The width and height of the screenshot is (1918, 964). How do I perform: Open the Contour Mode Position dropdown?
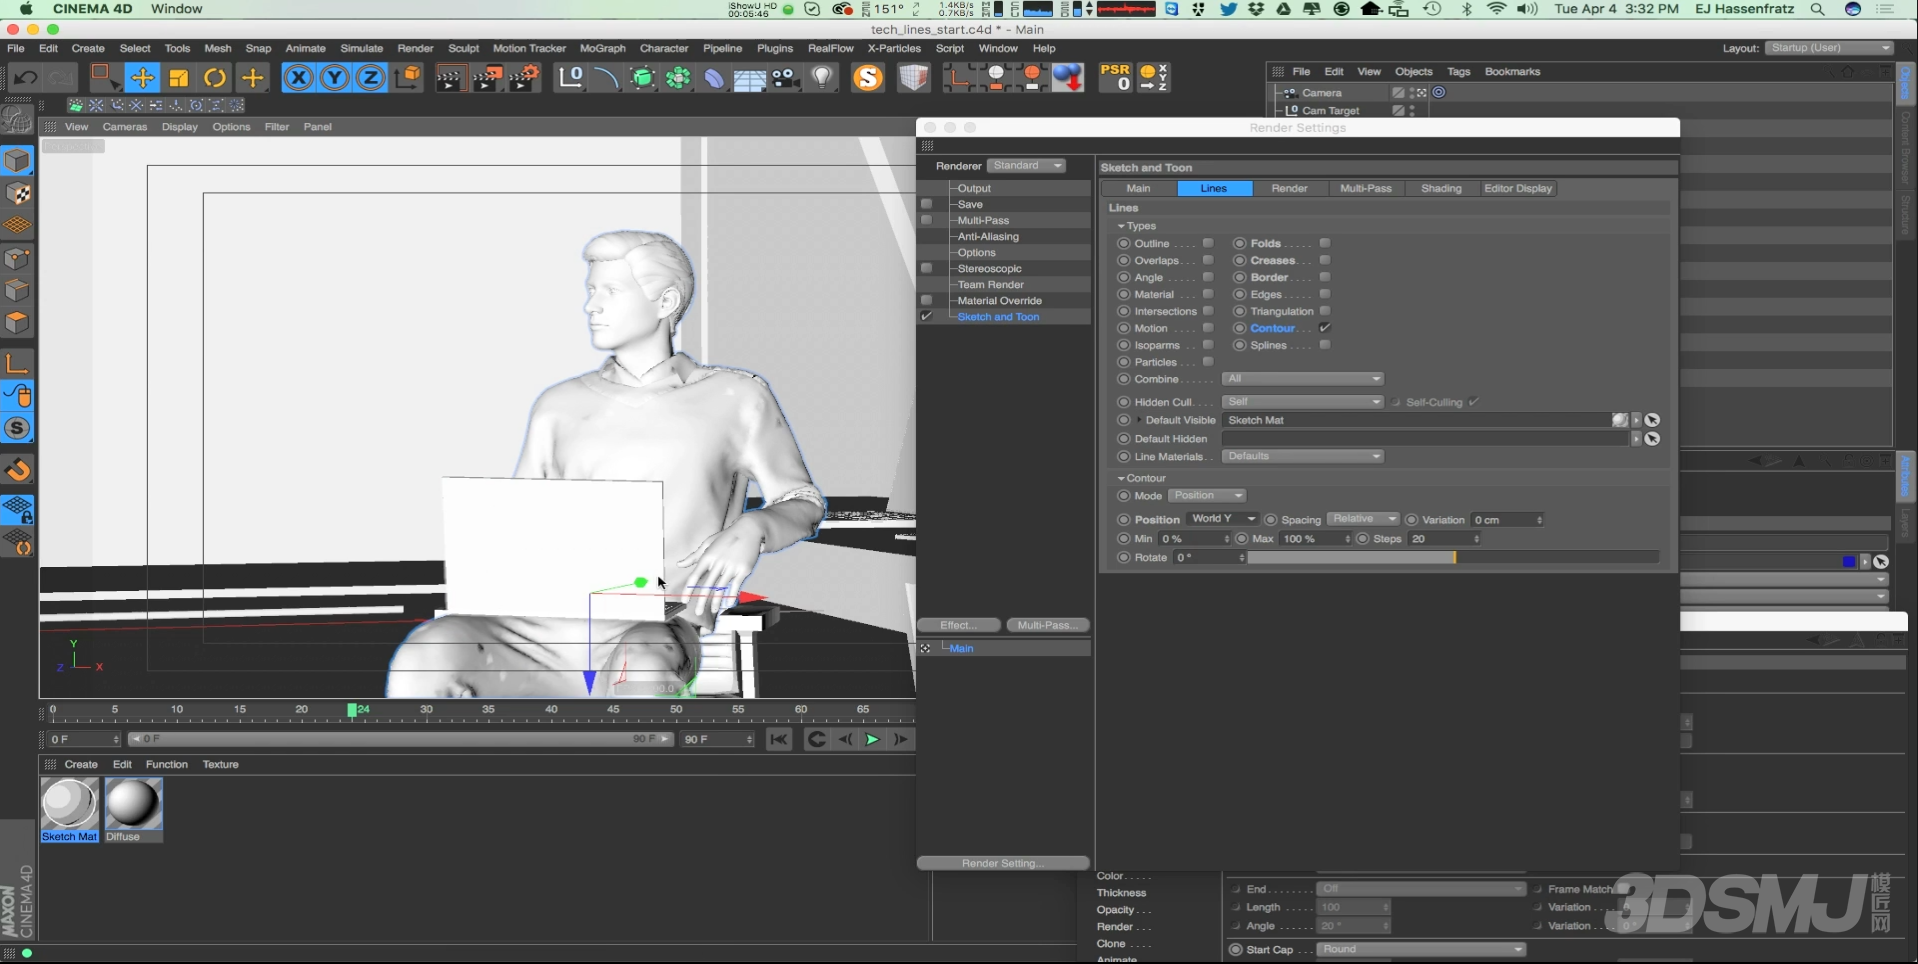1208,496
